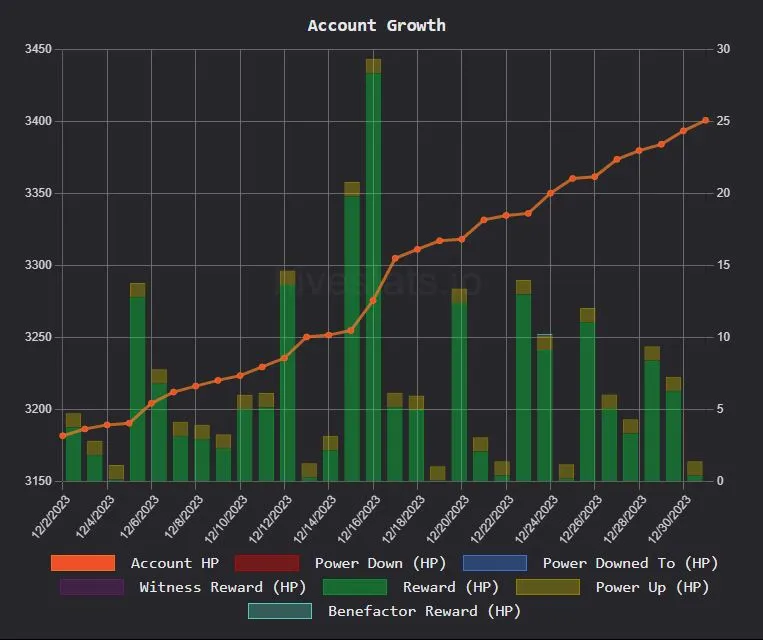Click the 12/14/2023 x-axis label
763x640 pixels.
click(315, 519)
